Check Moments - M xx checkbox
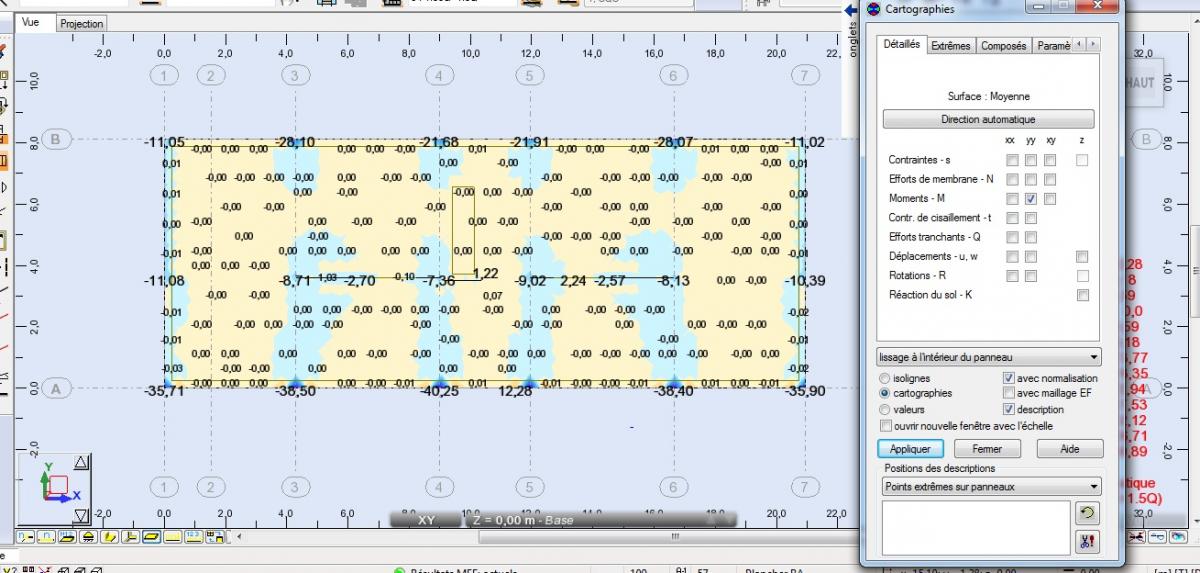The width and height of the screenshot is (1200, 573). [x=1013, y=199]
